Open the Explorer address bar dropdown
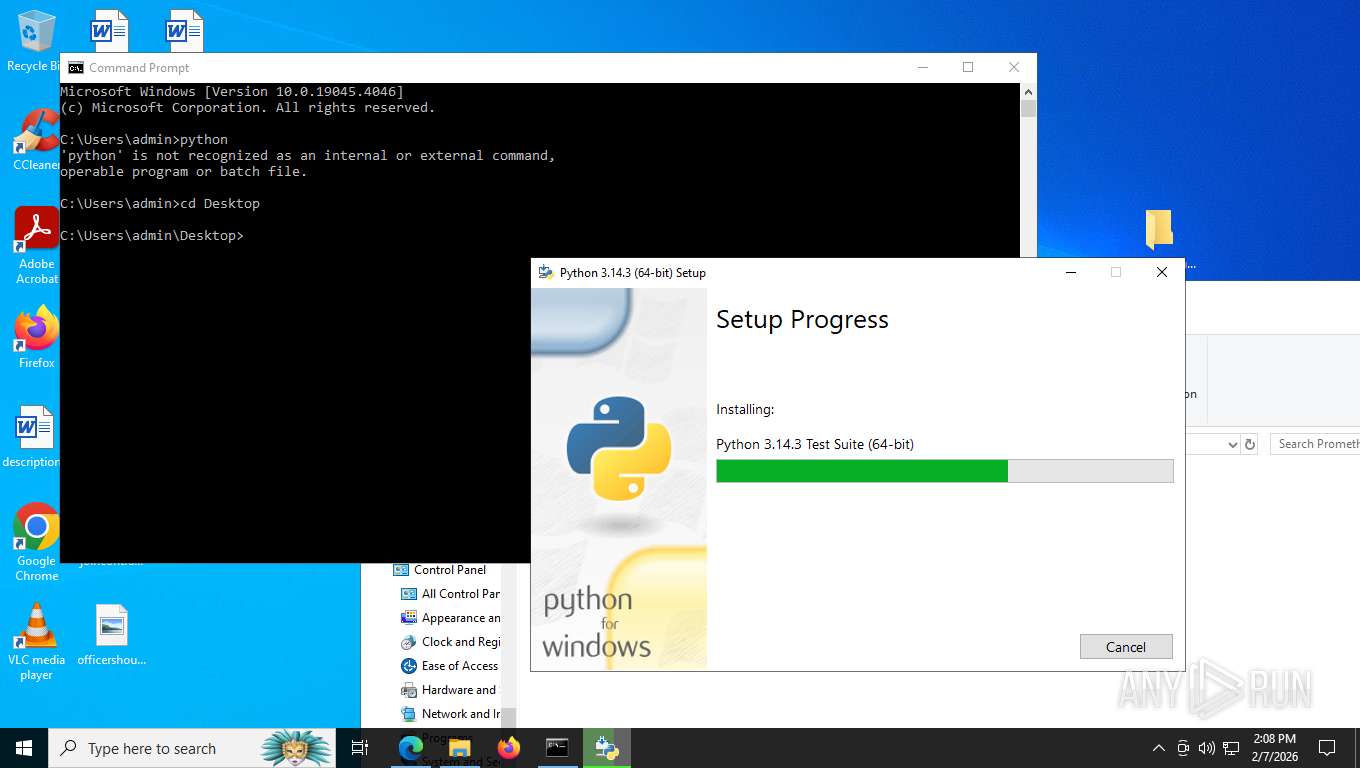This screenshot has height=768, width=1360. [1231, 444]
